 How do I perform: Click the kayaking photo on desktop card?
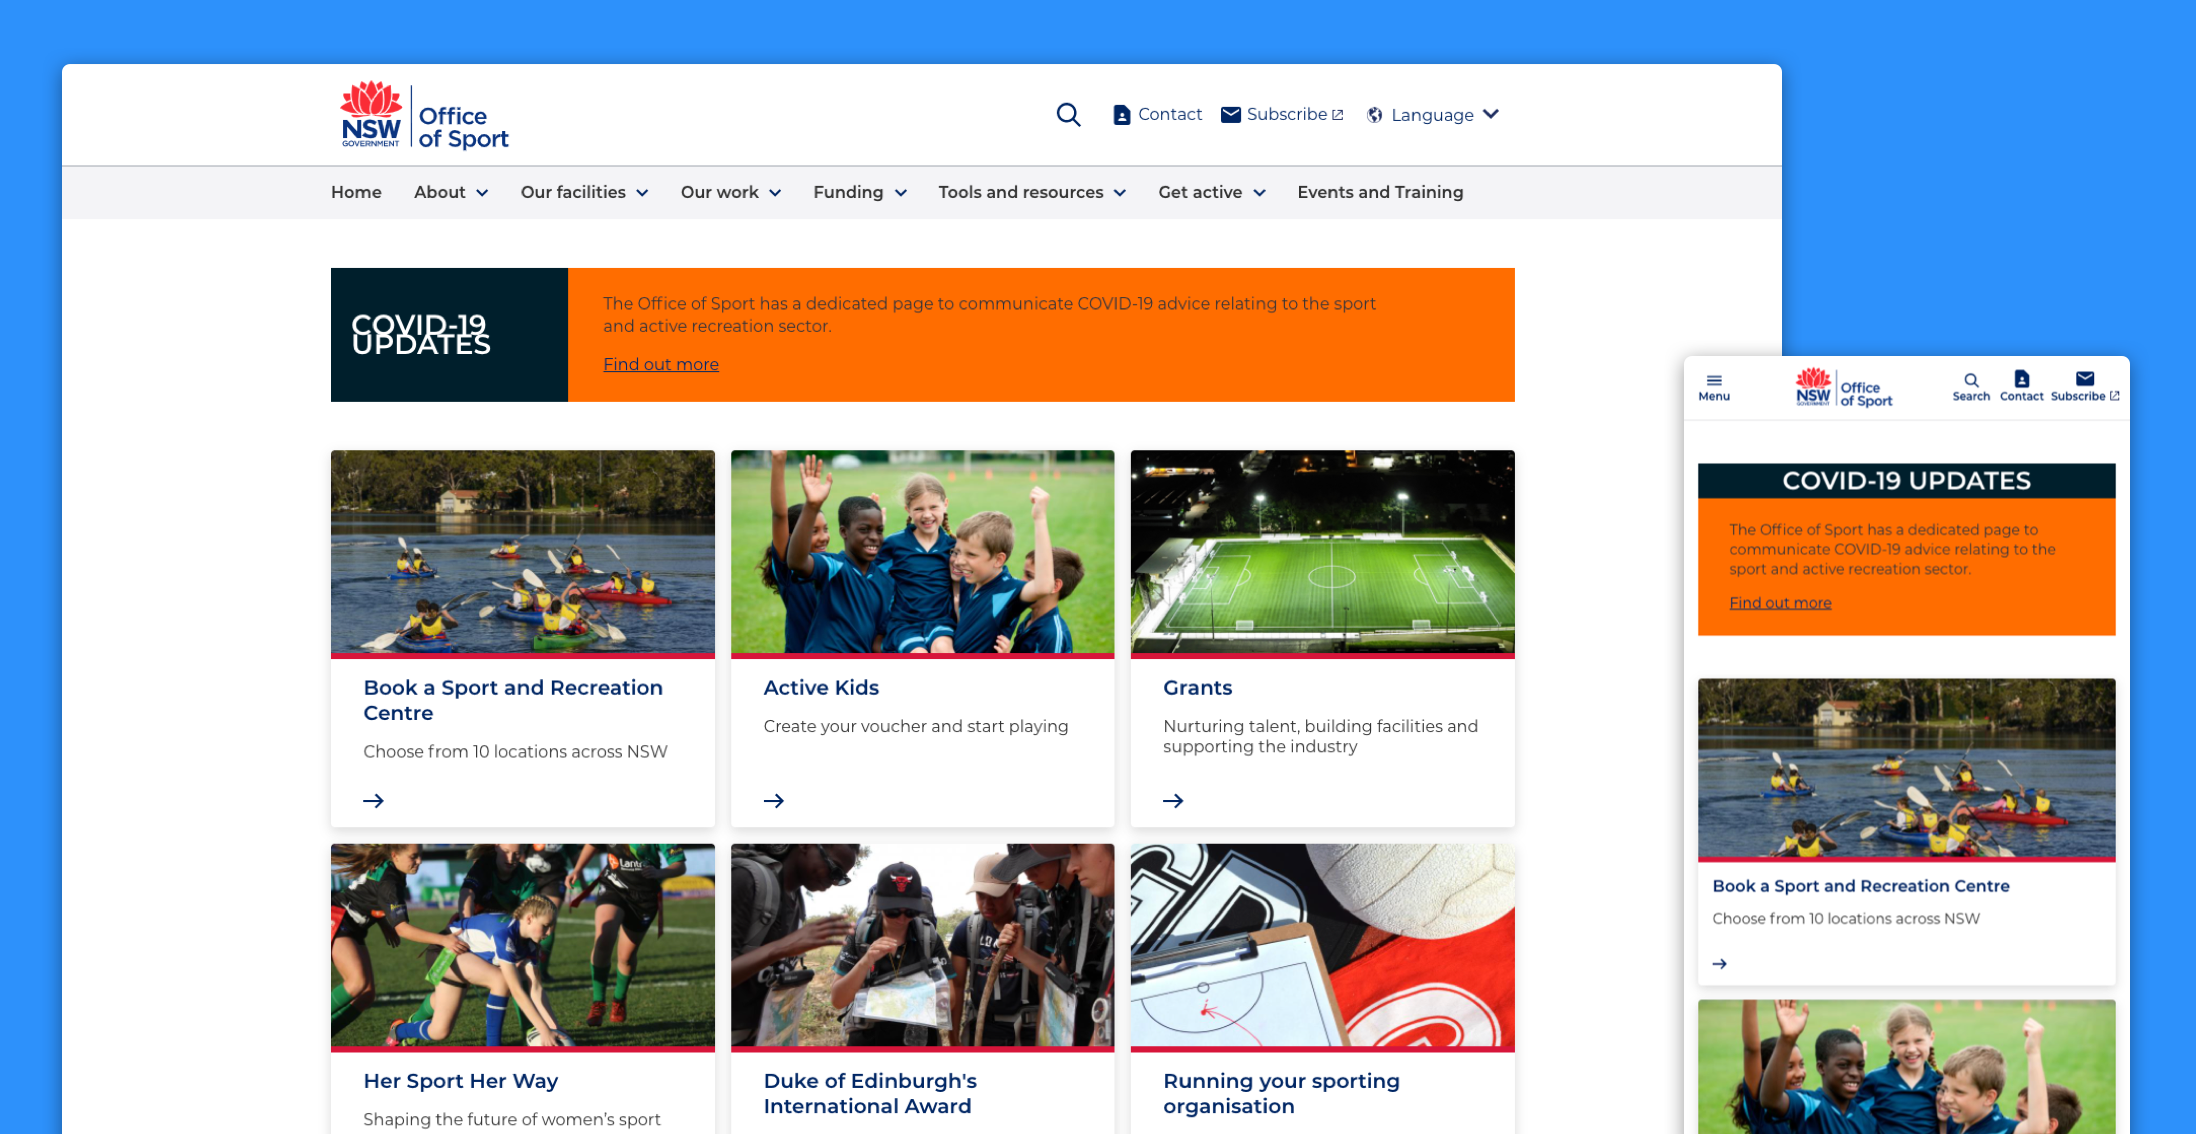tap(523, 552)
